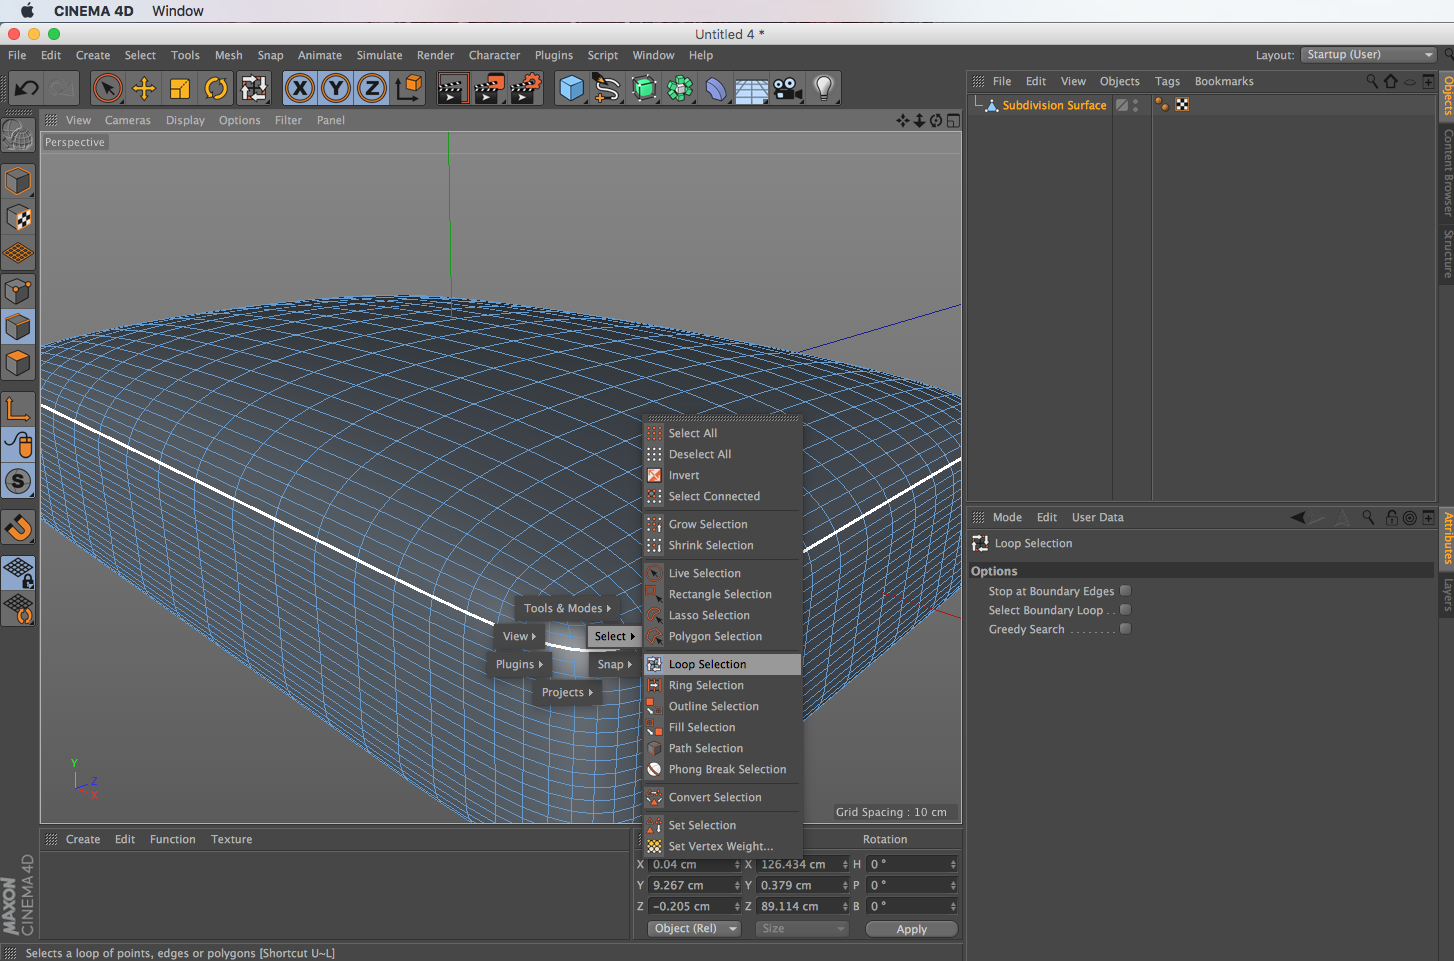Choose Ring Selection from the popup menu
The image size is (1454, 961).
click(706, 686)
